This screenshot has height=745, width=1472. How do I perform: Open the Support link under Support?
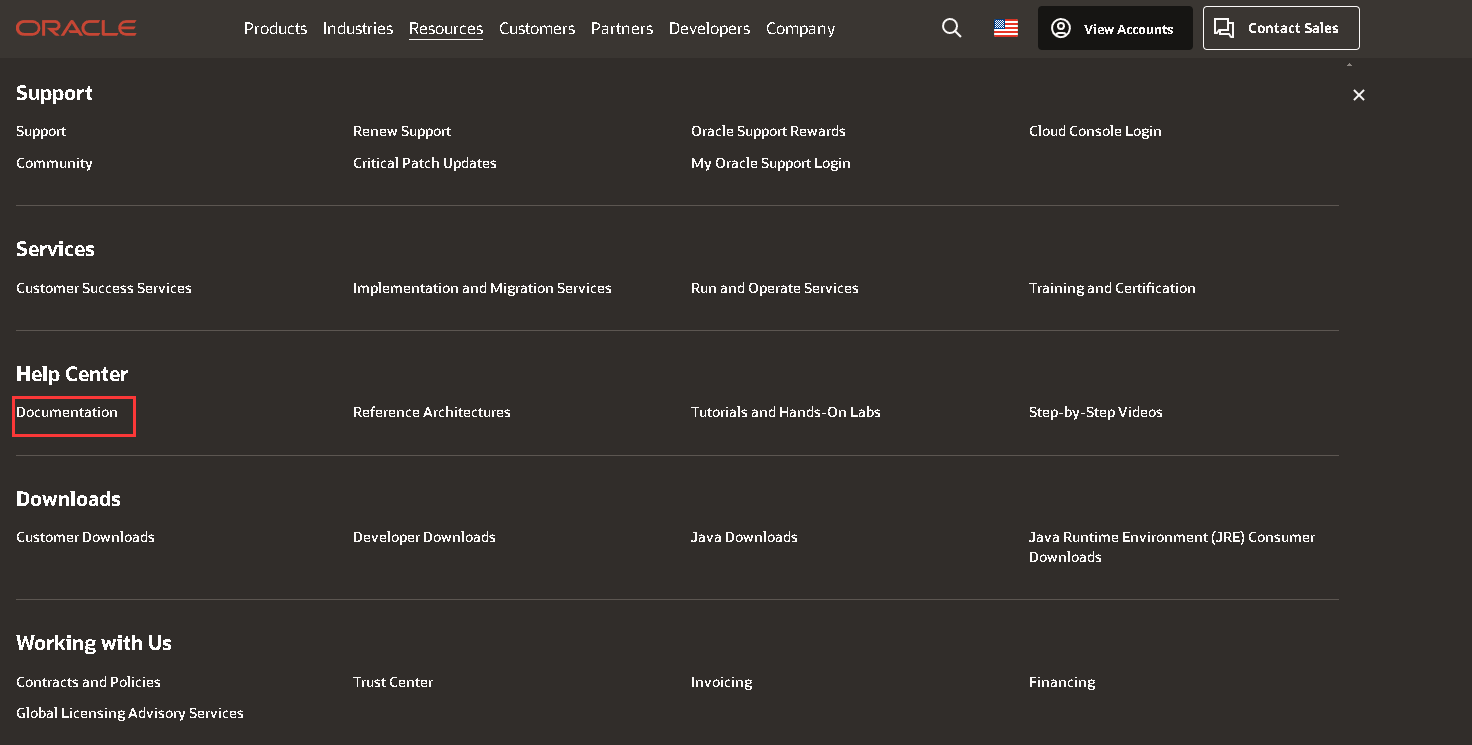(x=41, y=131)
